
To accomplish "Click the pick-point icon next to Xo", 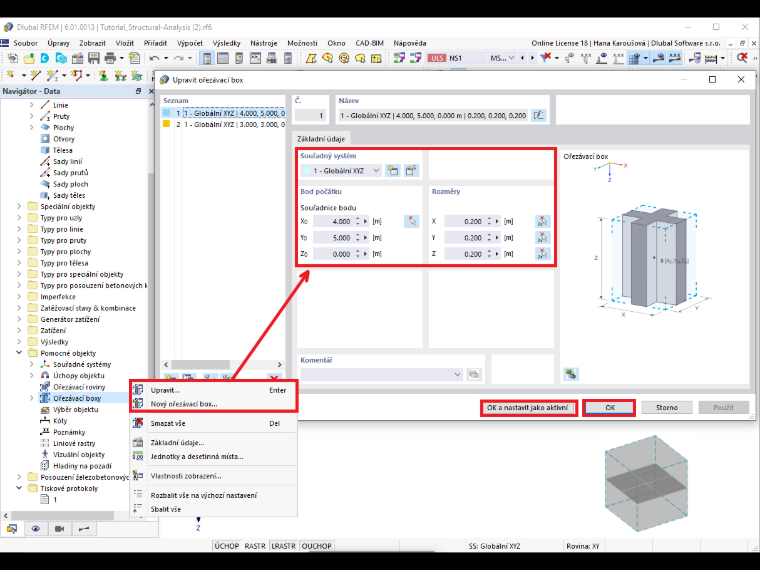I will pyautogui.click(x=412, y=221).
